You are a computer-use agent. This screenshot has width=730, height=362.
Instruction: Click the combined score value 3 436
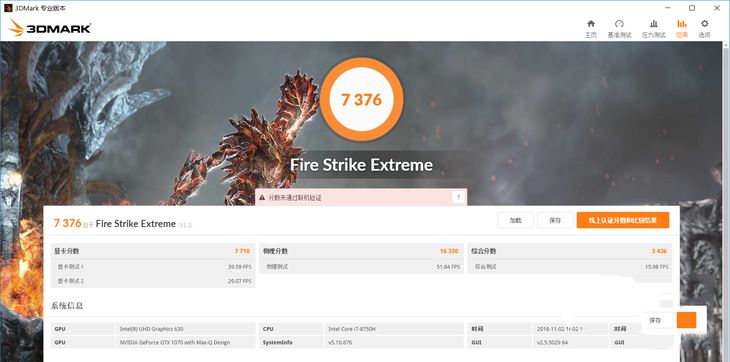659,251
